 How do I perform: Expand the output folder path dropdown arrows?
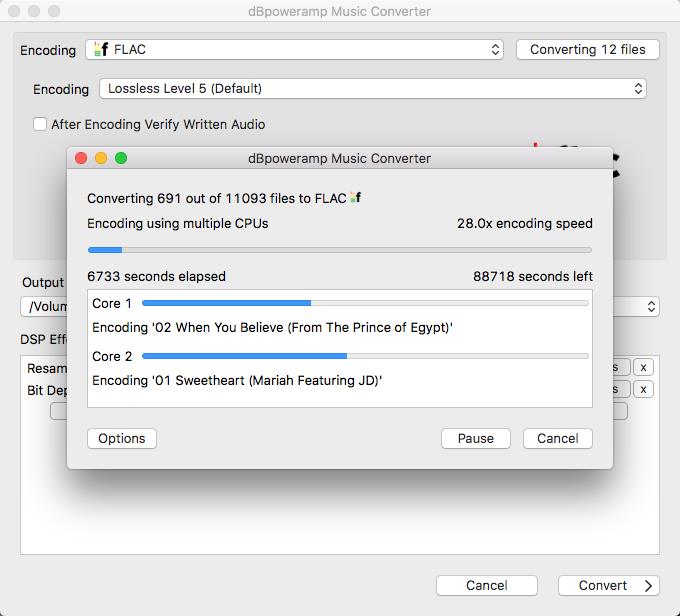(651, 307)
